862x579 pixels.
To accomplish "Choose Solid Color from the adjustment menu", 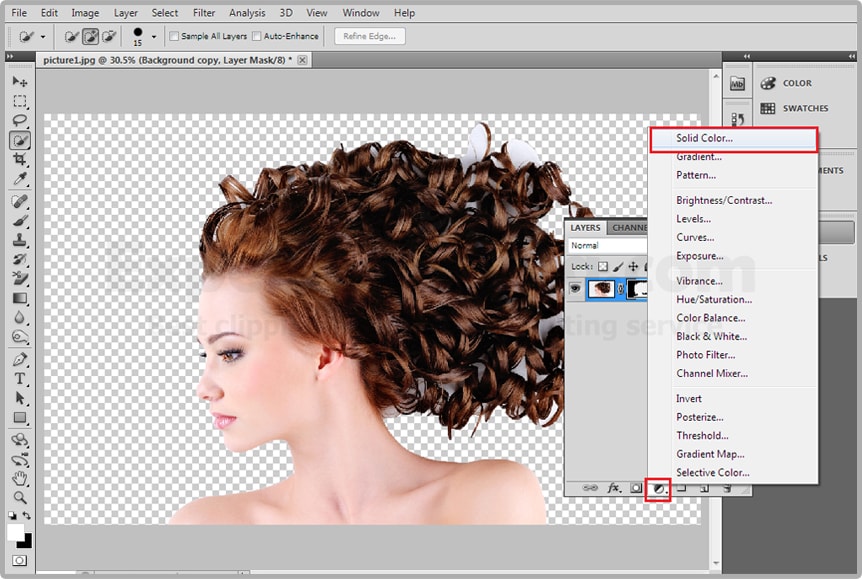I will 704,138.
